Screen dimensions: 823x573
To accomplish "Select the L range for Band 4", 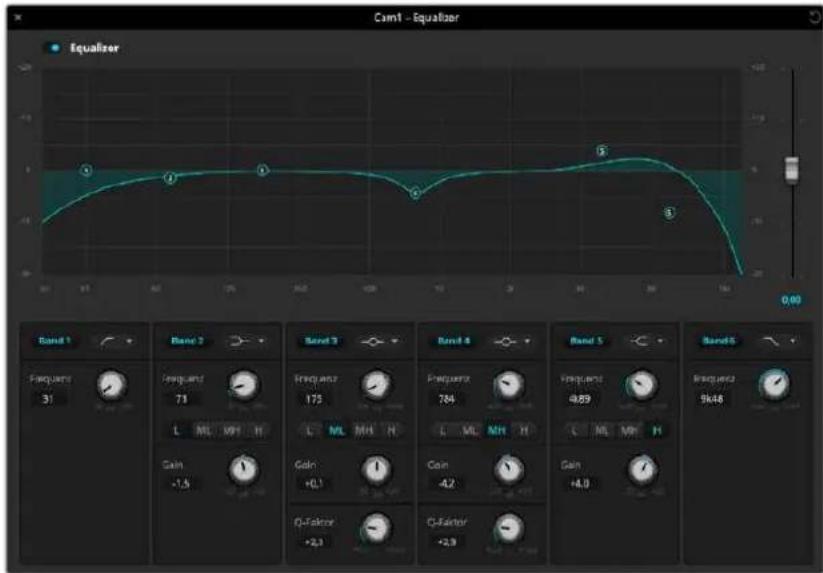I will 443,431.
